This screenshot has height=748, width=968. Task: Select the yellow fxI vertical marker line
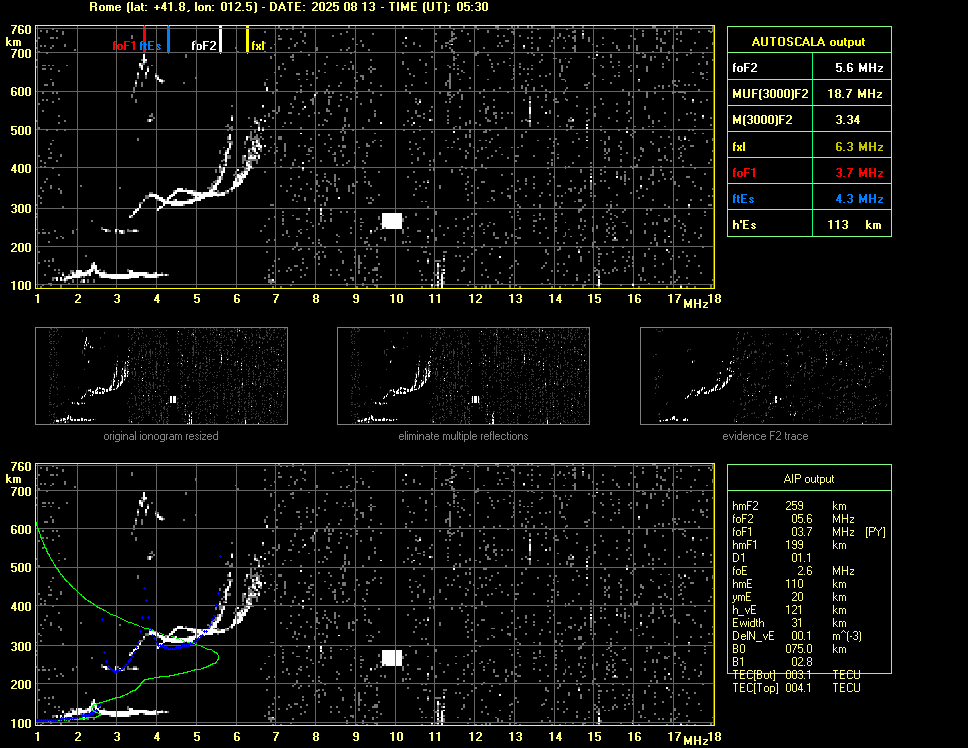[x=248, y=39]
